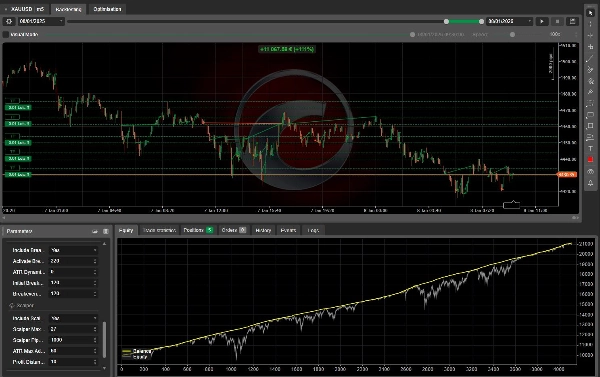The height and width of the screenshot is (377, 600).
Task: Click the bell alert icon in drawing toolbar
Action: point(590,183)
